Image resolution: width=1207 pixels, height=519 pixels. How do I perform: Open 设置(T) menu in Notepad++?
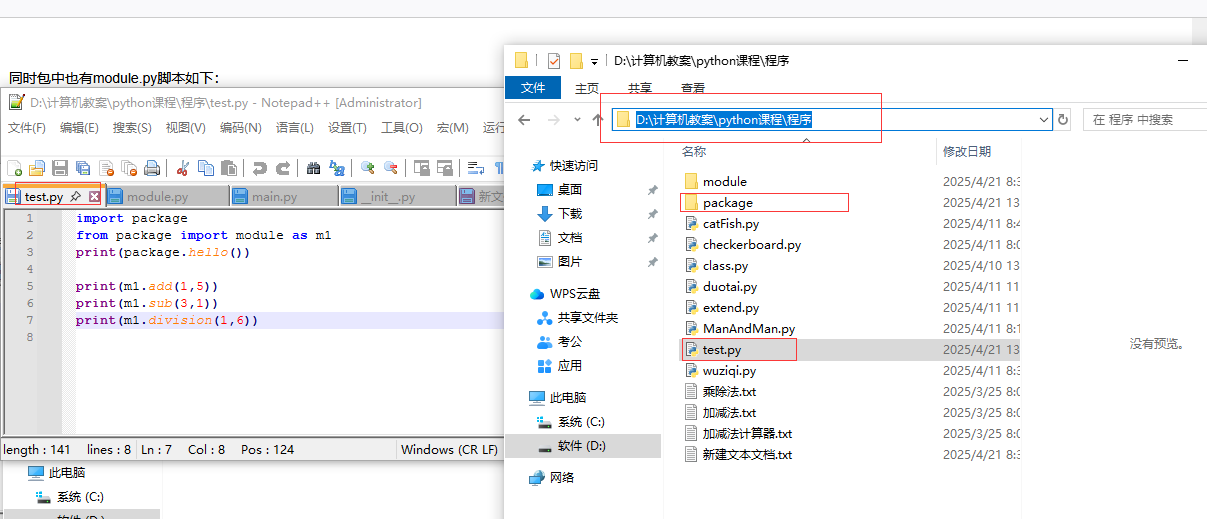(x=347, y=128)
